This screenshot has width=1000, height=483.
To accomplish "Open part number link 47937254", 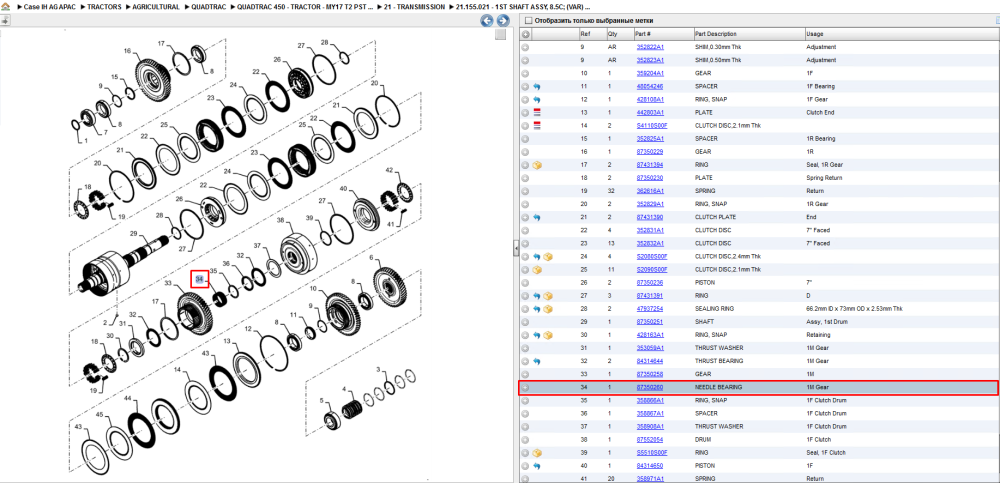I will pos(650,309).
